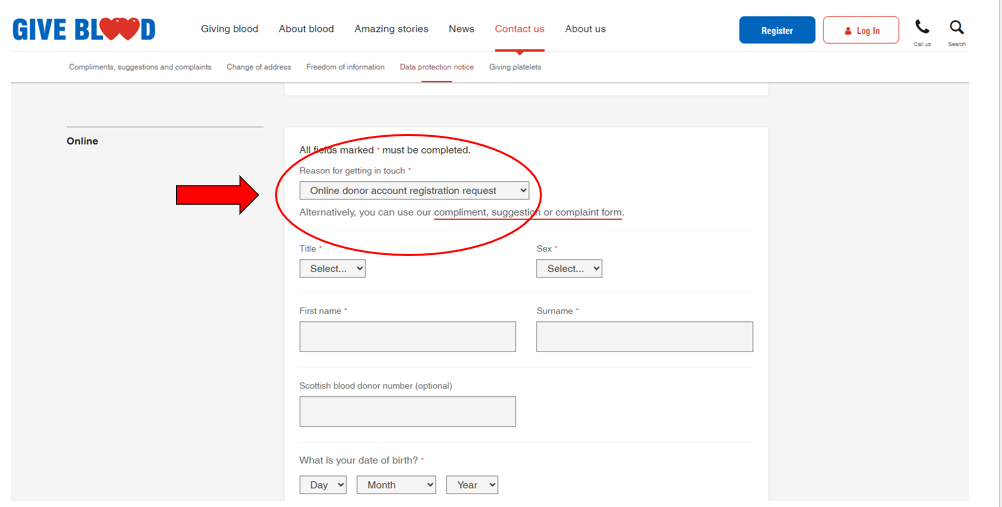Open the Sex select dropdown
Screen dimensions: 1002x507
pyautogui.click(x=569, y=268)
